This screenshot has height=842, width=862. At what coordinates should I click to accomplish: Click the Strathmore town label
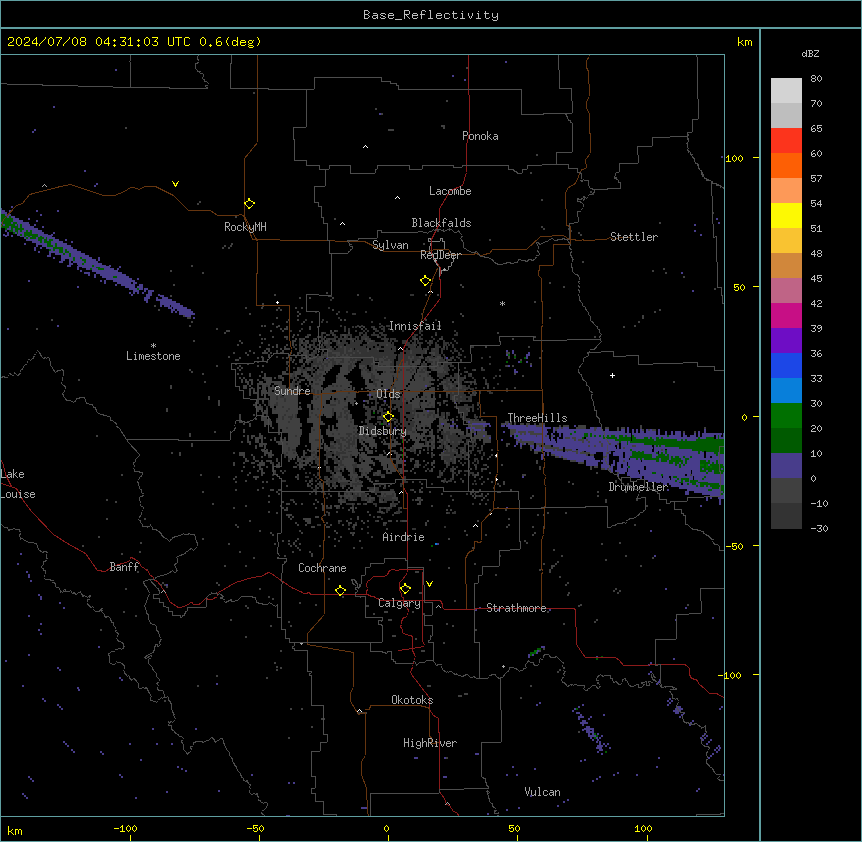516,608
